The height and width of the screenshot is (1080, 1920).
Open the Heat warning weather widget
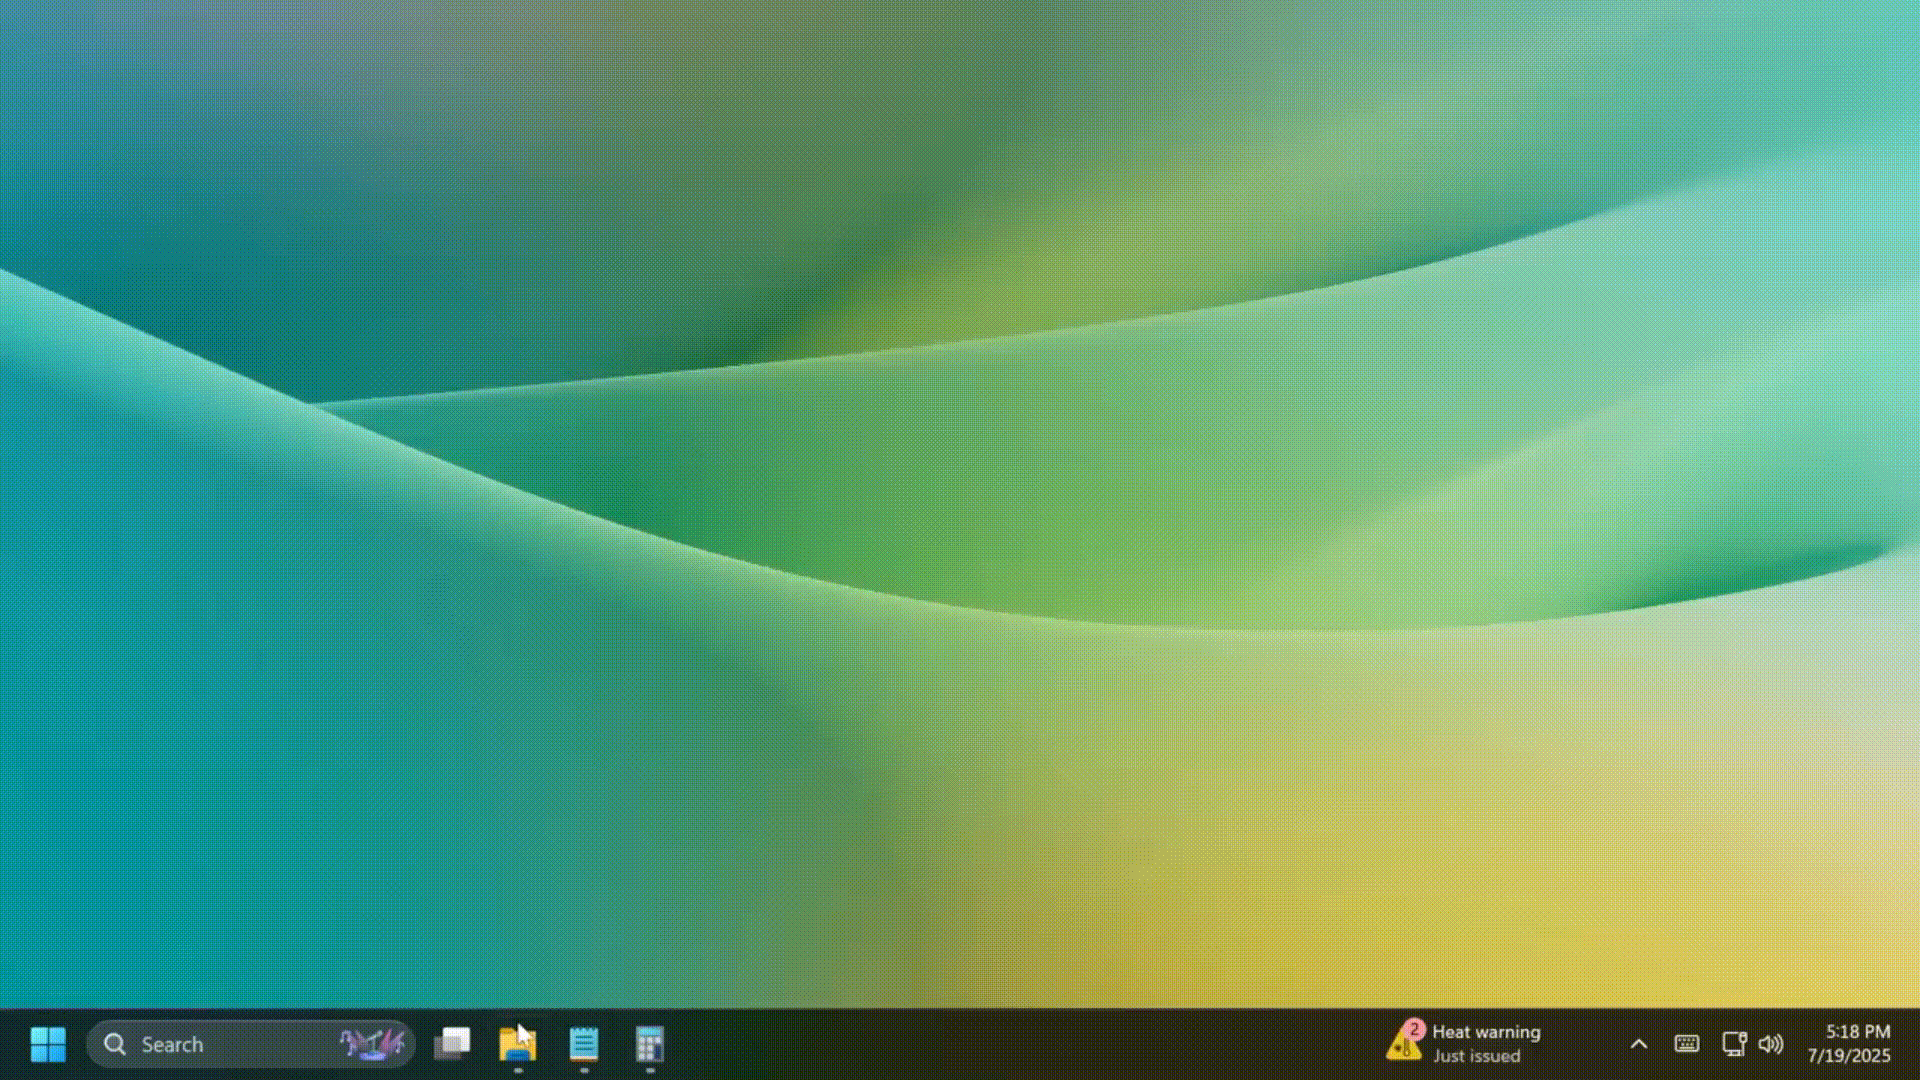(x=1464, y=1044)
